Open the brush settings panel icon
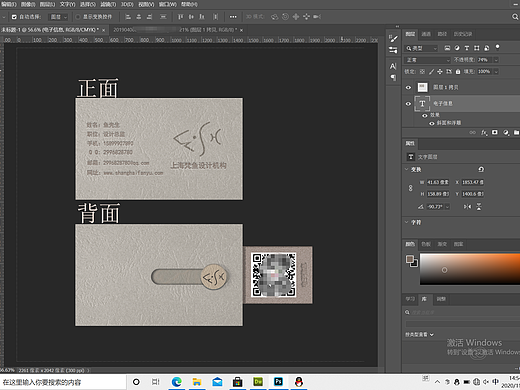 point(393,39)
